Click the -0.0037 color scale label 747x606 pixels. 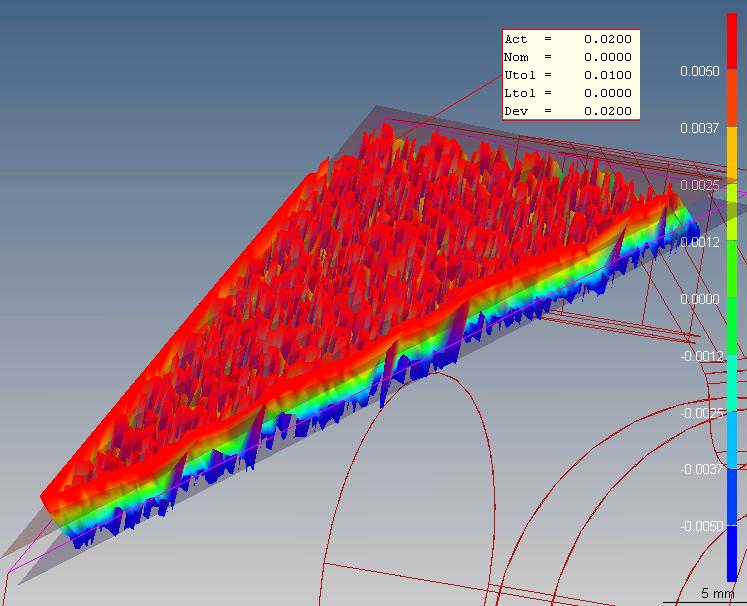pos(702,469)
